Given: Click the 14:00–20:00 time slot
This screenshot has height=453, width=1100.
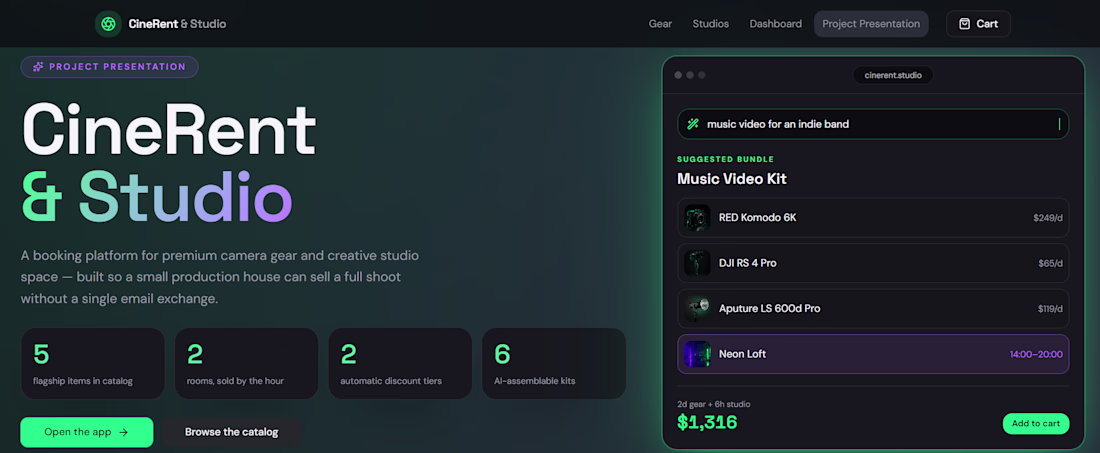Looking at the screenshot, I should click(x=1035, y=354).
